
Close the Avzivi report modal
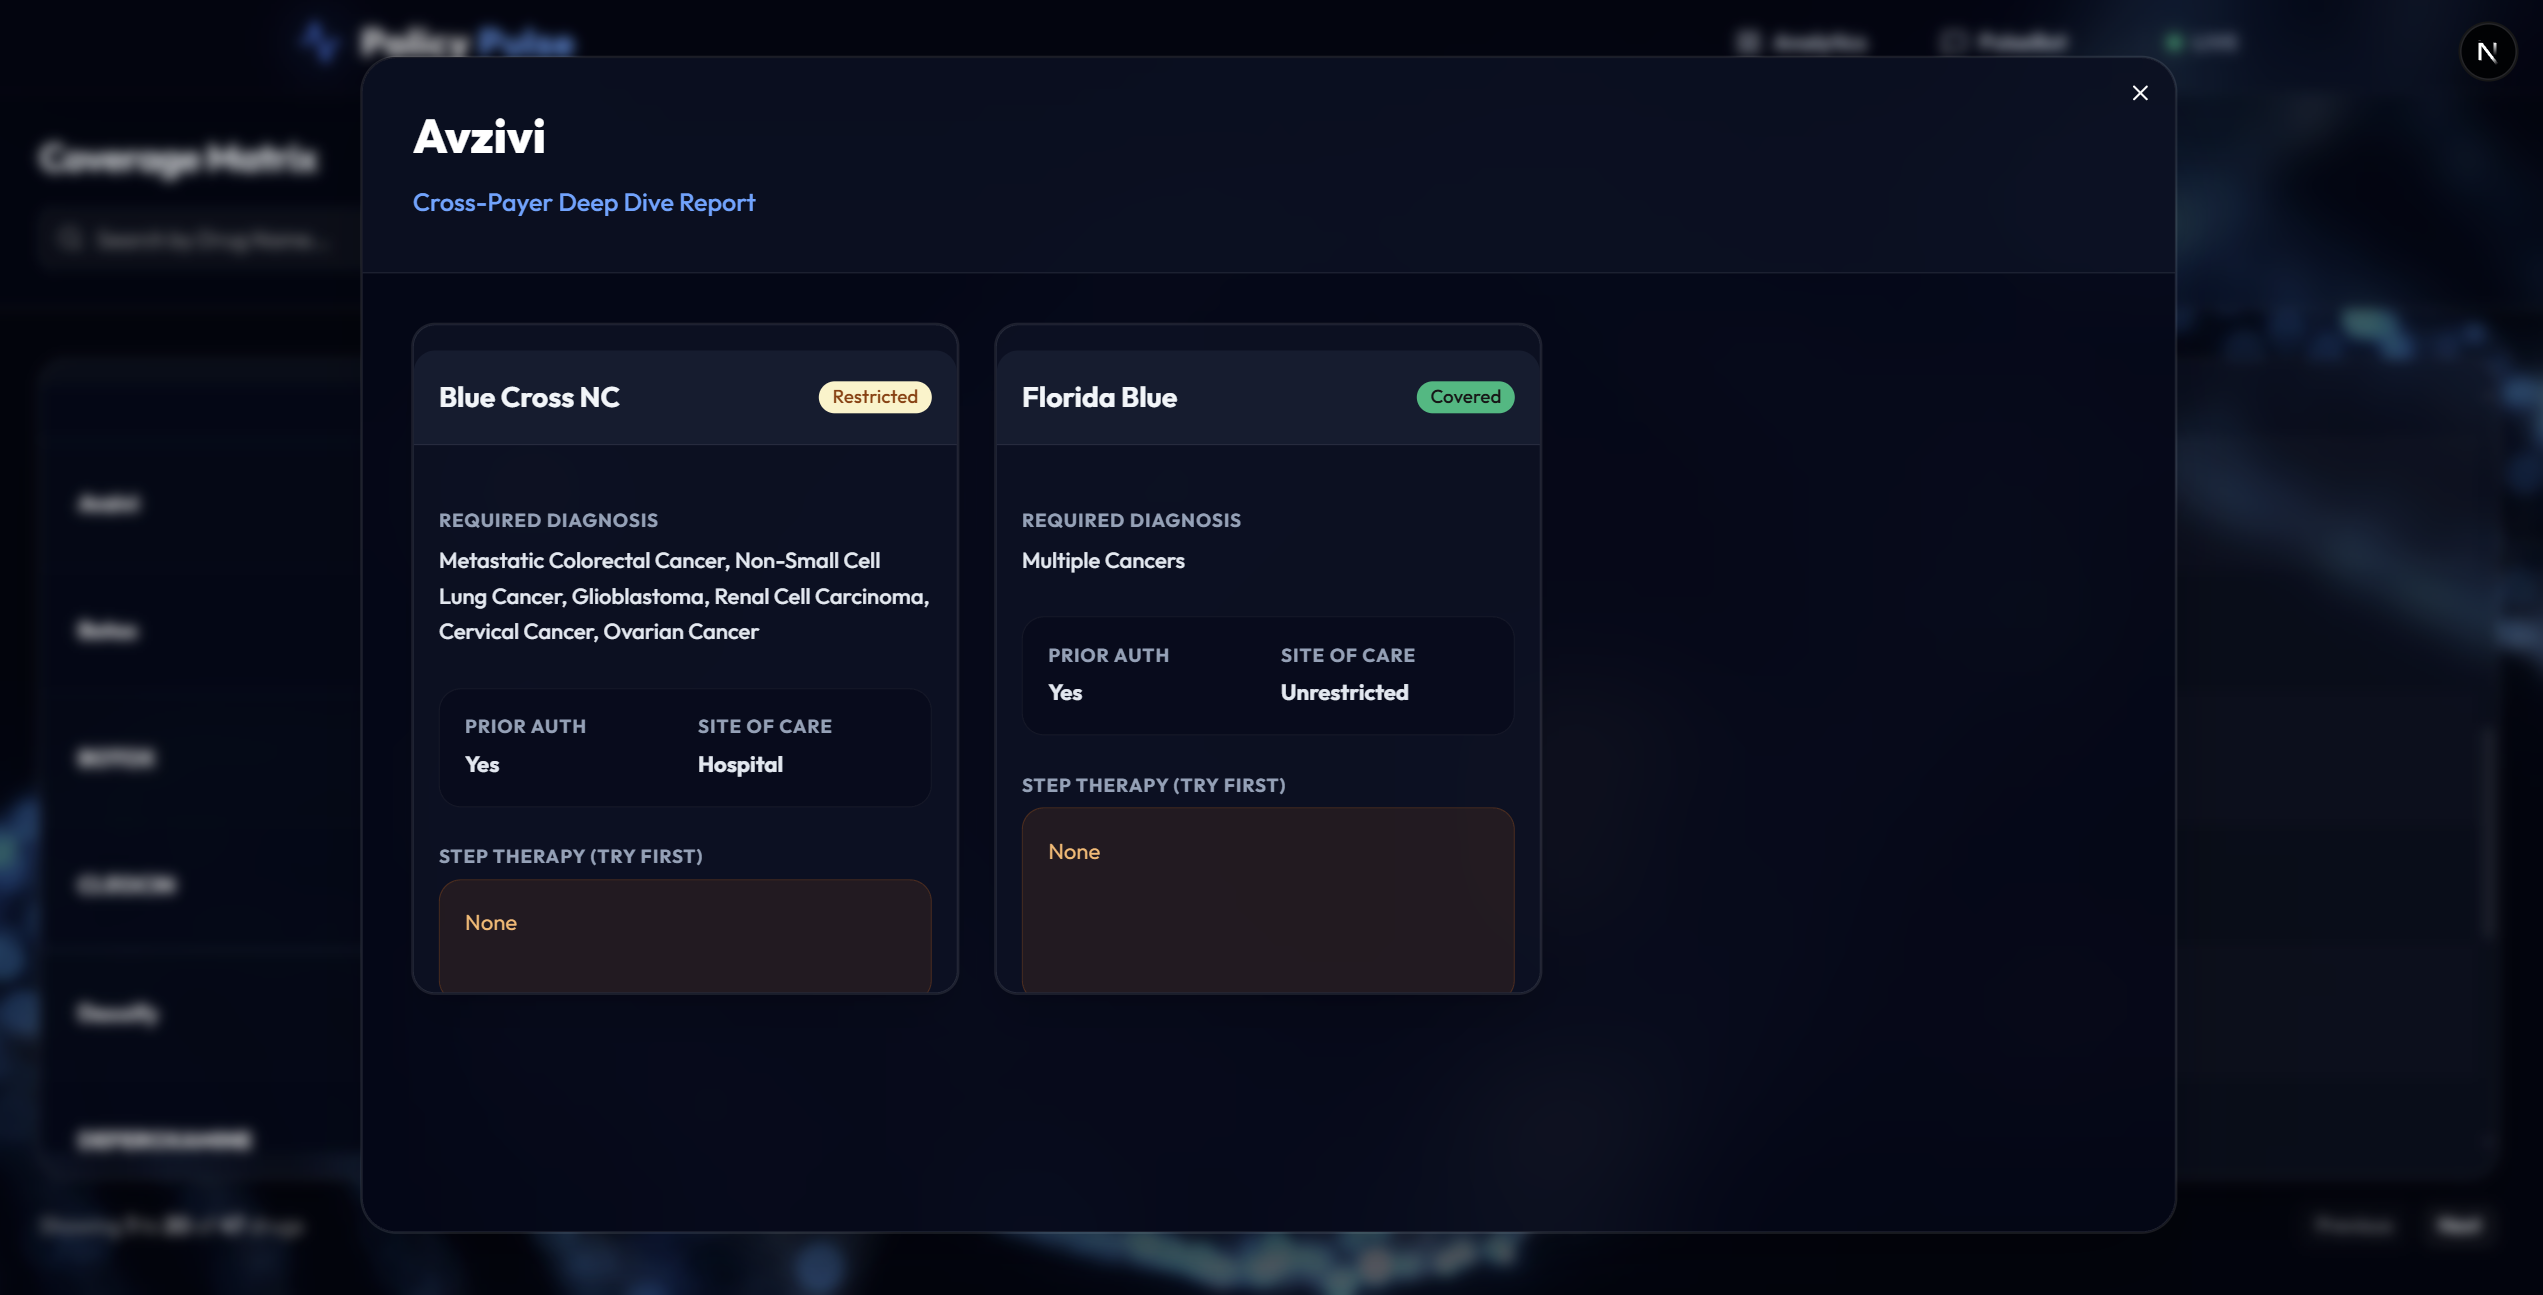pos(2139,93)
